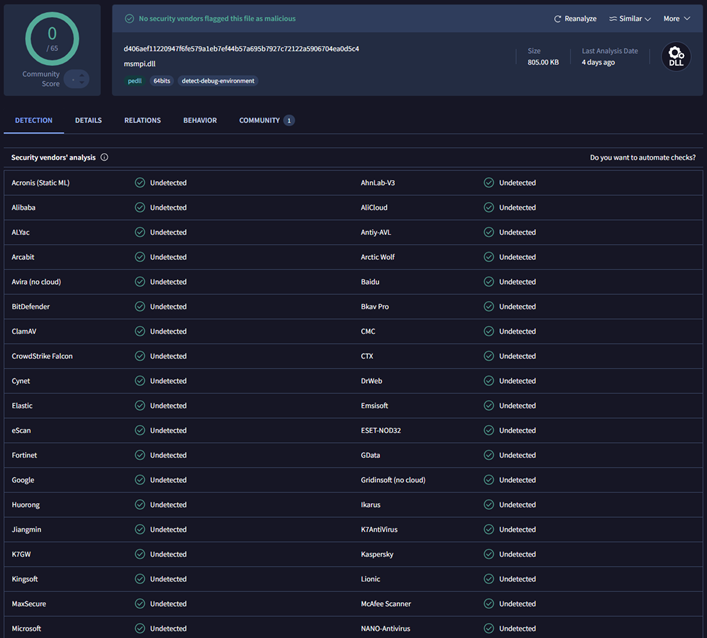The width and height of the screenshot is (707, 638).
Task: Click the check icon in the ClamAV row
Action: click(x=140, y=331)
